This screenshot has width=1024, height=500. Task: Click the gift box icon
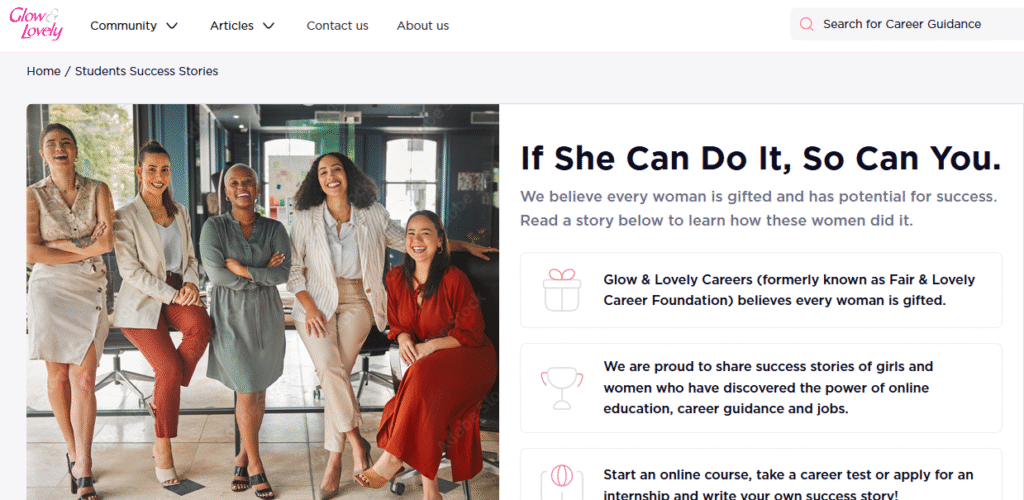561,290
